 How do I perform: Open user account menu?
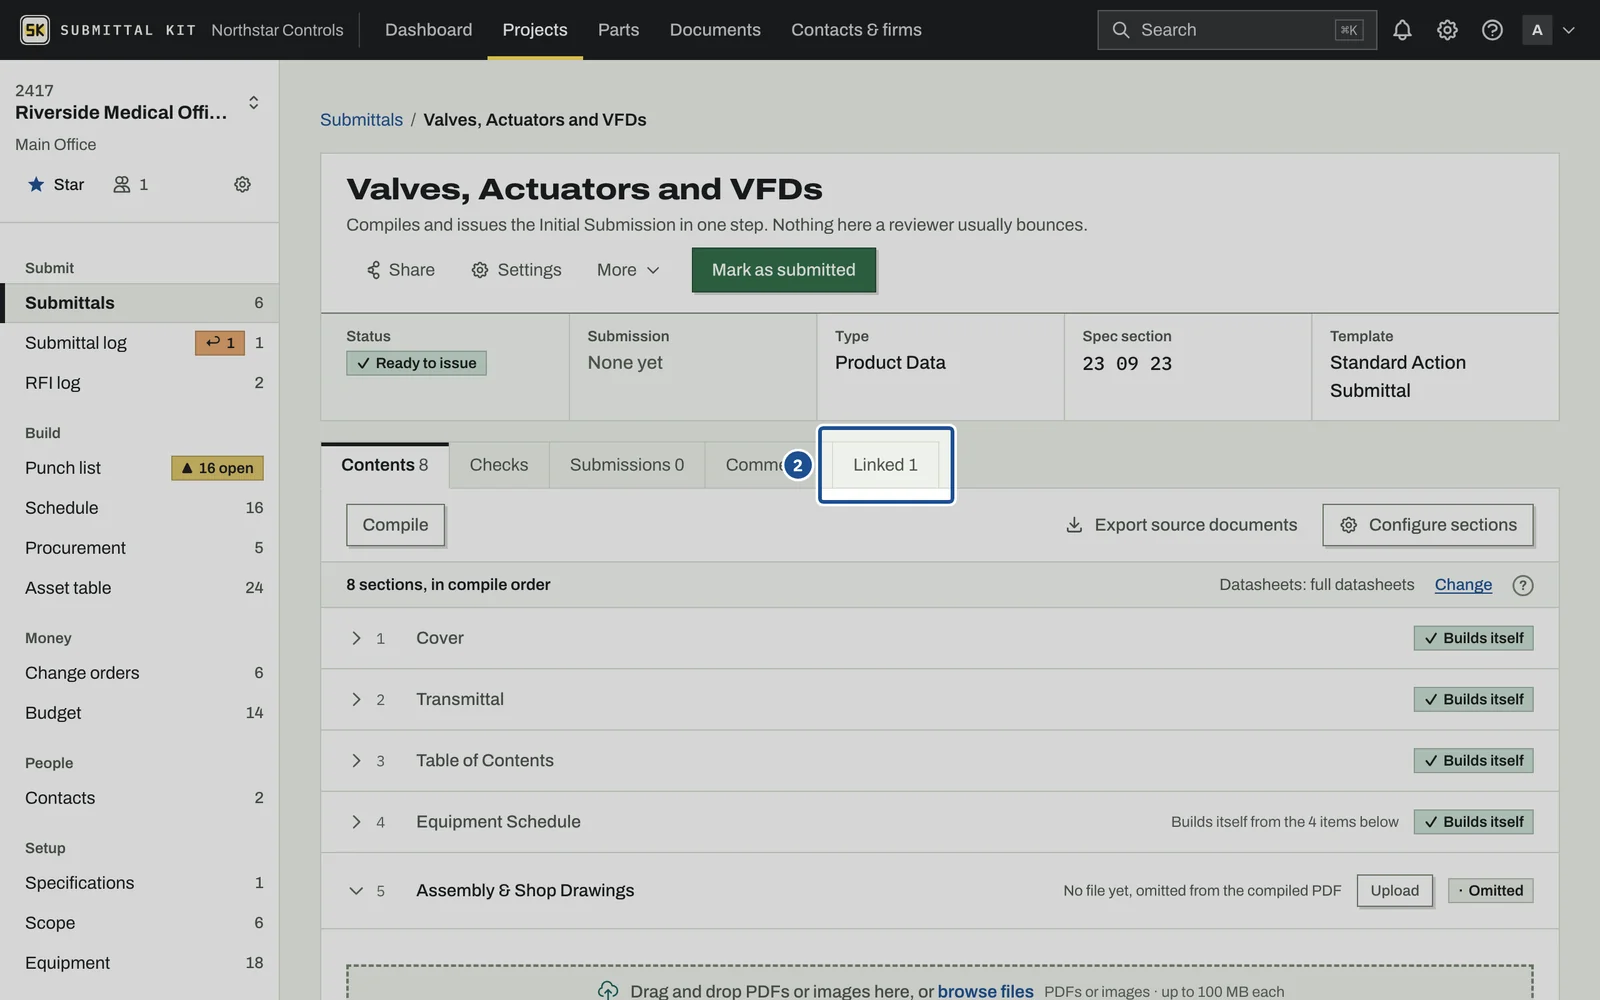tap(1549, 30)
